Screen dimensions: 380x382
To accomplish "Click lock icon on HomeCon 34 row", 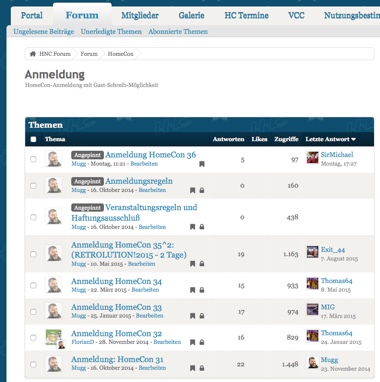I will click(202, 290).
